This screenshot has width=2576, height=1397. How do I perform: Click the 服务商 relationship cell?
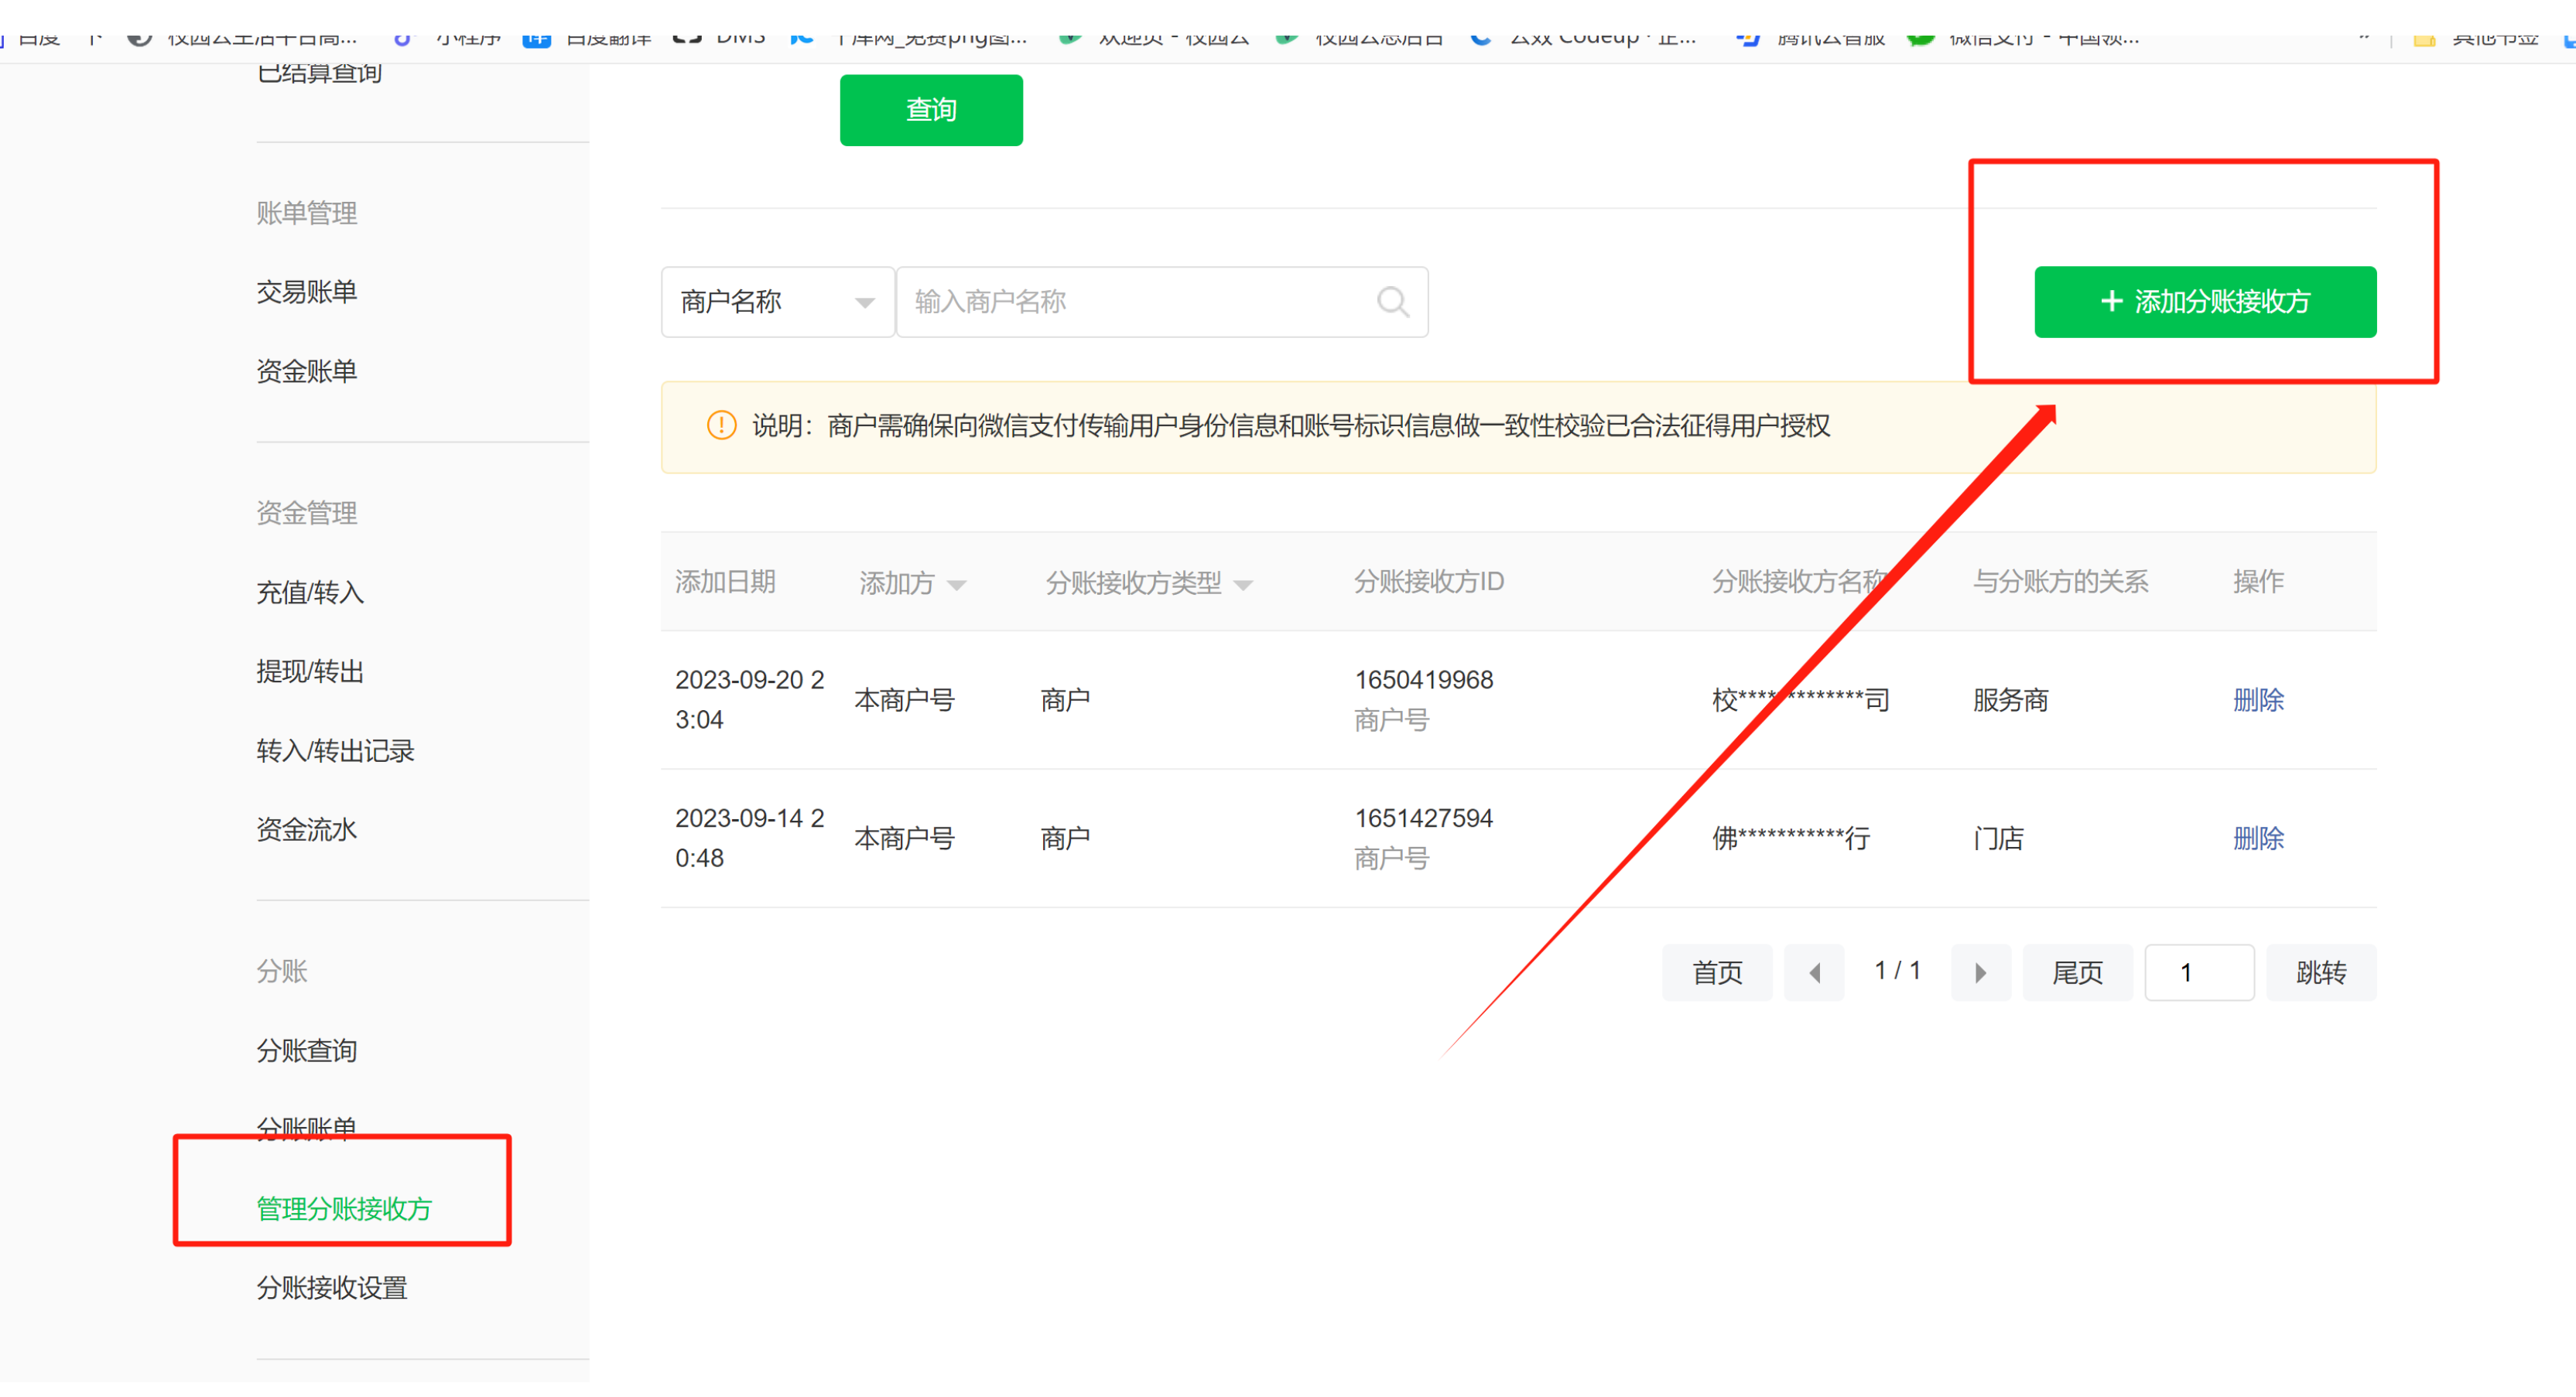point(2010,700)
